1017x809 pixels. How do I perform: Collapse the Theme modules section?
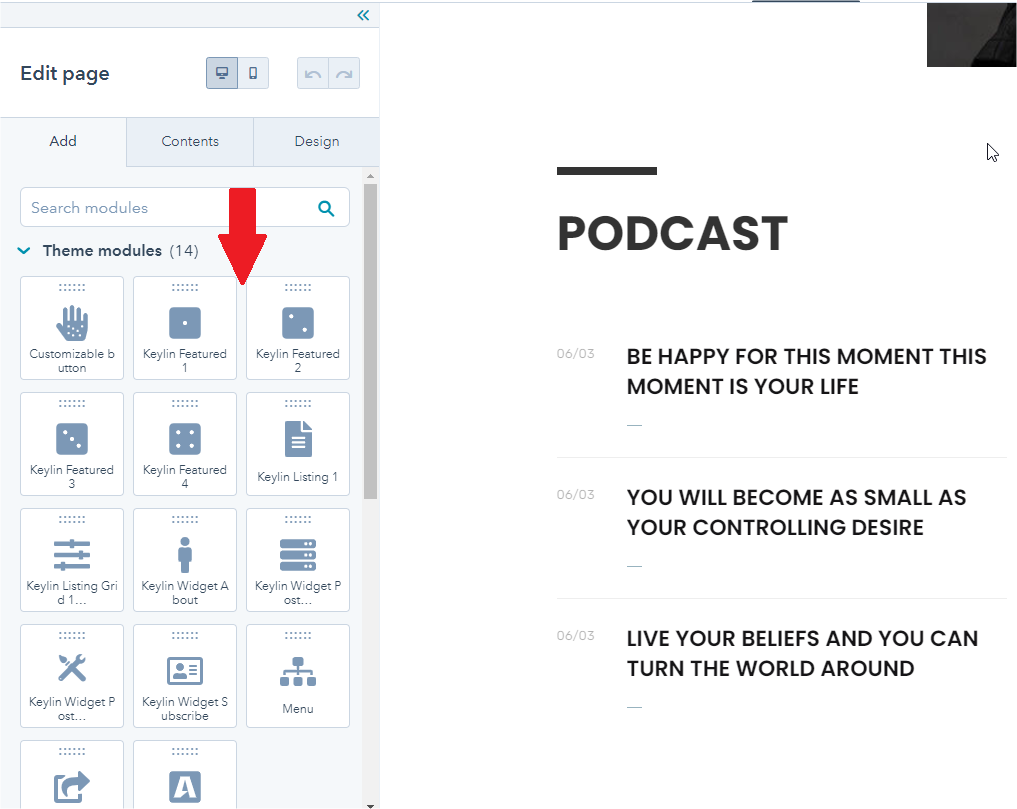pos(25,251)
